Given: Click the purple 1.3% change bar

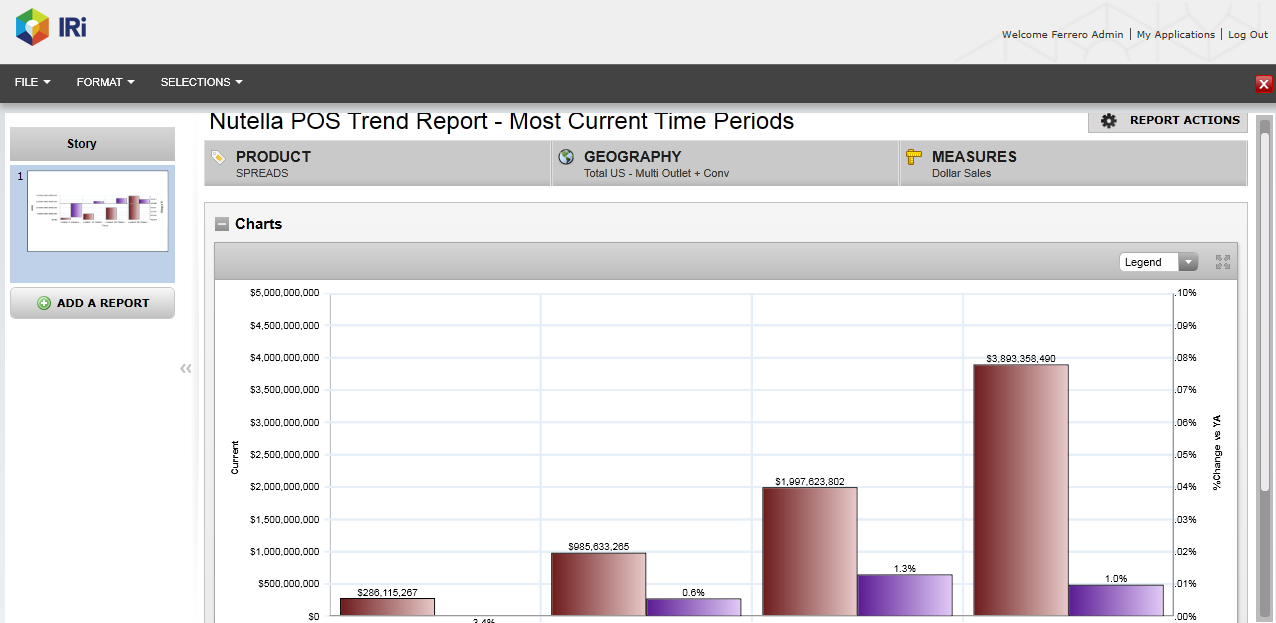Looking at the screenshot, I should point(904,595).
